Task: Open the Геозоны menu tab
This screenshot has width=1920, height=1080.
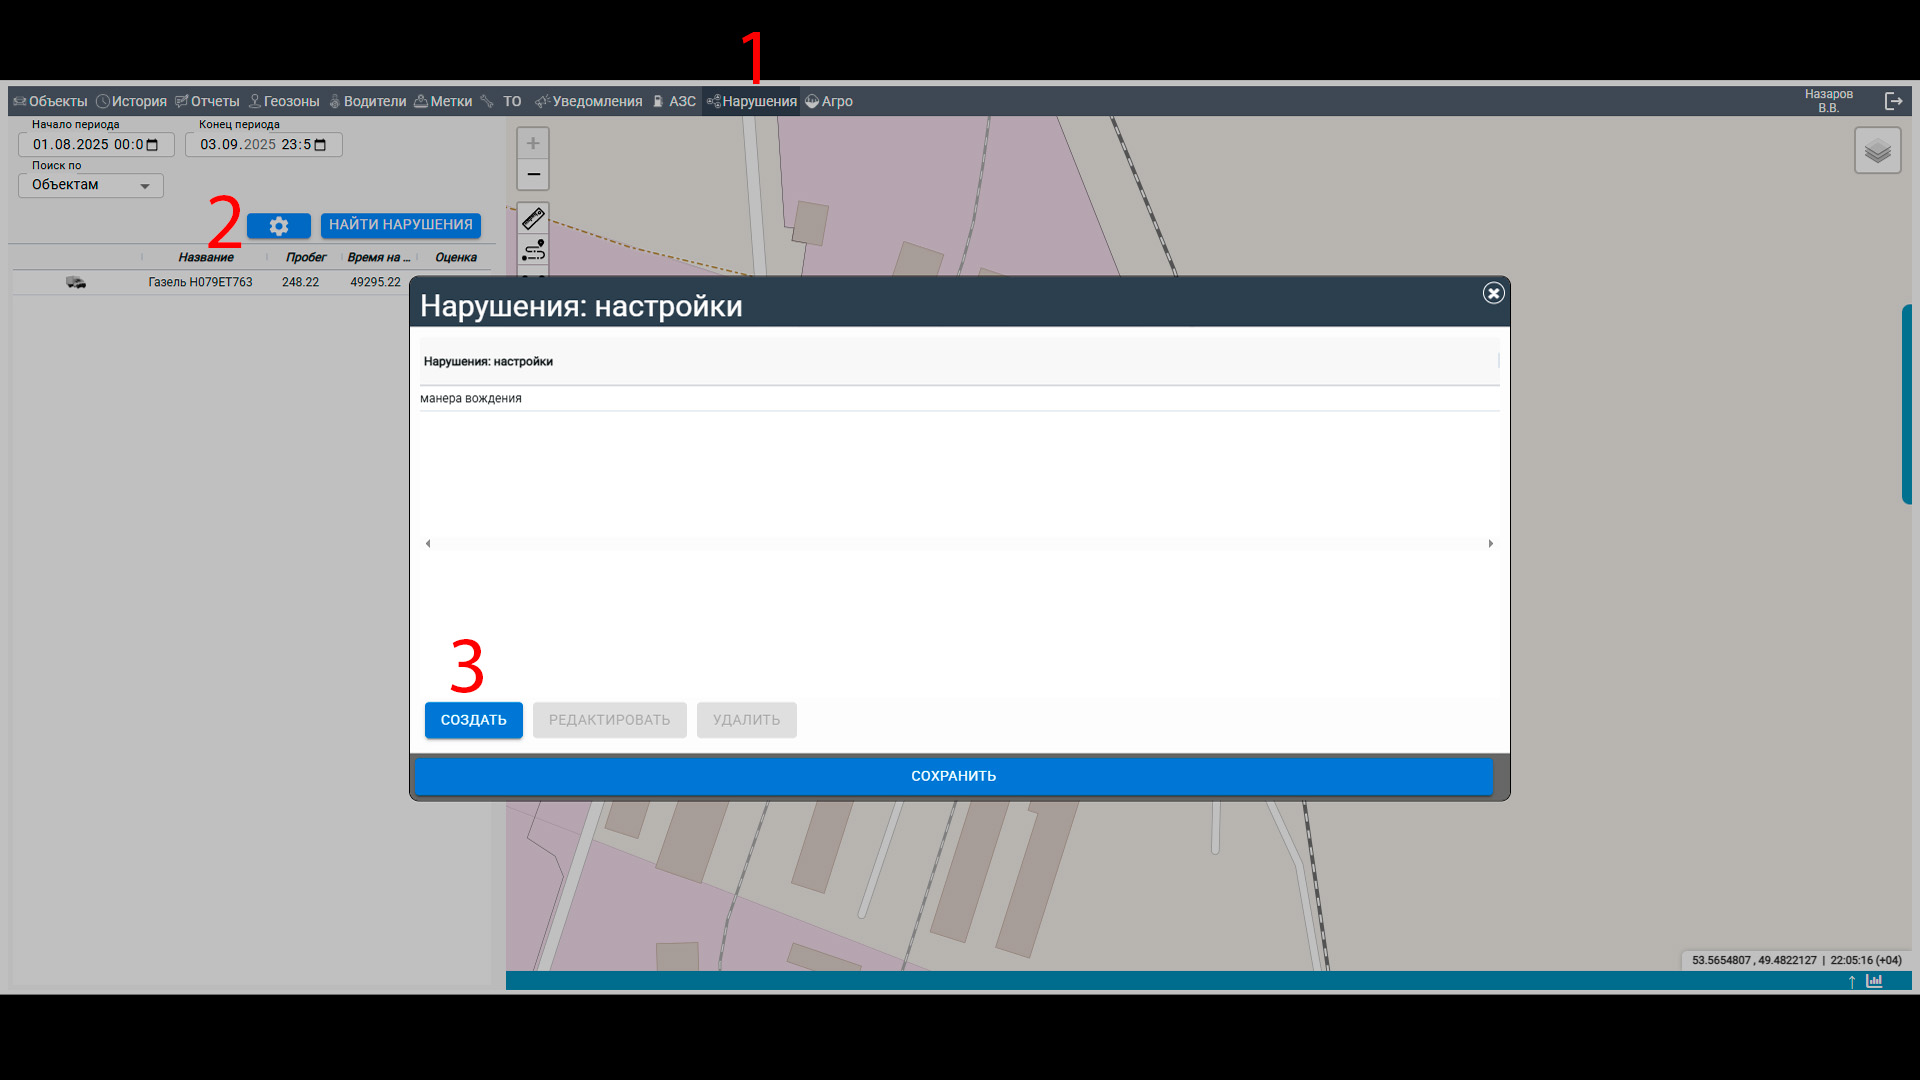Action: click(284, 101)
